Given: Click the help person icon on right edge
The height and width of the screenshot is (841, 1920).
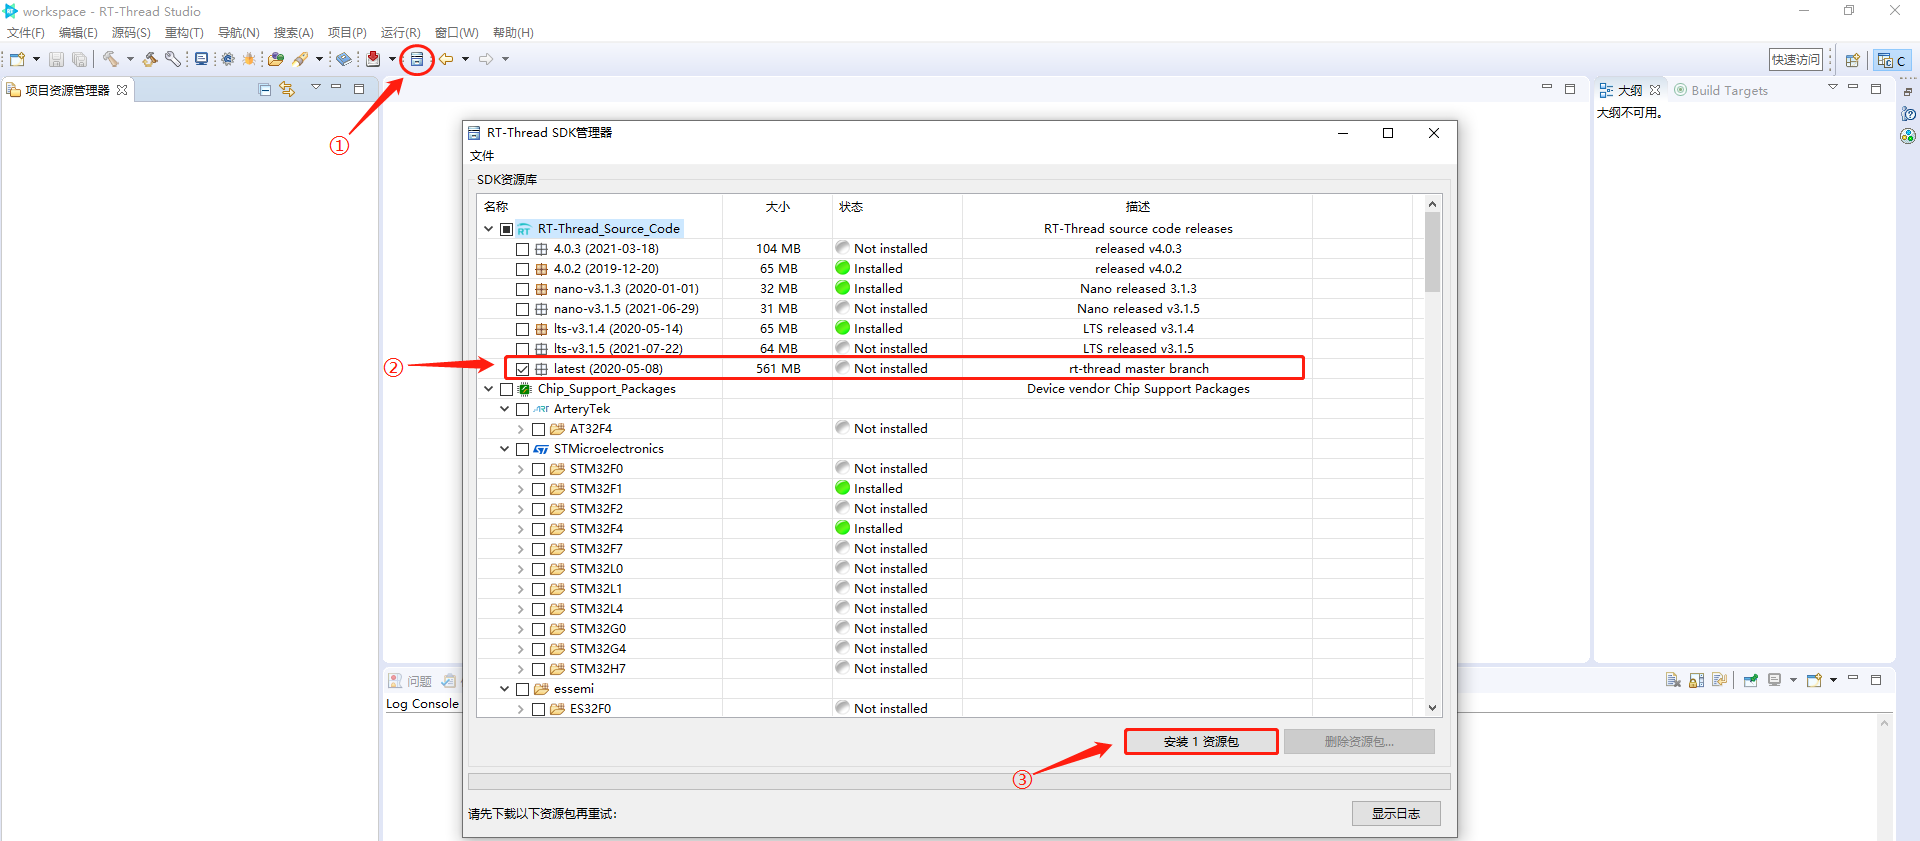Looking at the screenshot, I should coord(1908,114).
